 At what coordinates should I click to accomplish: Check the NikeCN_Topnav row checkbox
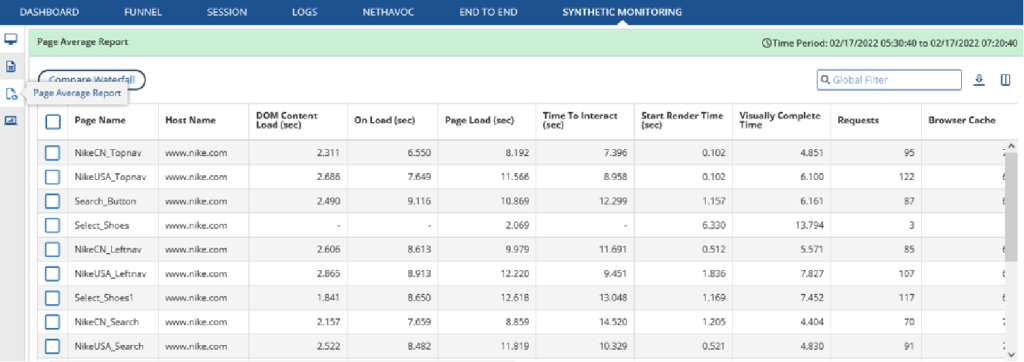[52, 153]
